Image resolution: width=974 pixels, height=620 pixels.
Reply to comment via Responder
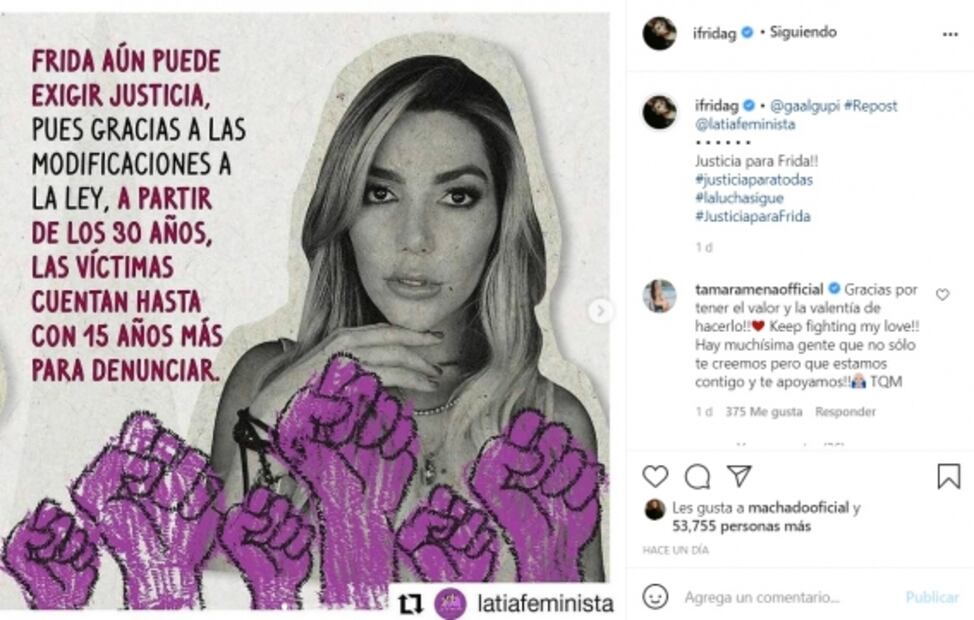coord(845,412)
